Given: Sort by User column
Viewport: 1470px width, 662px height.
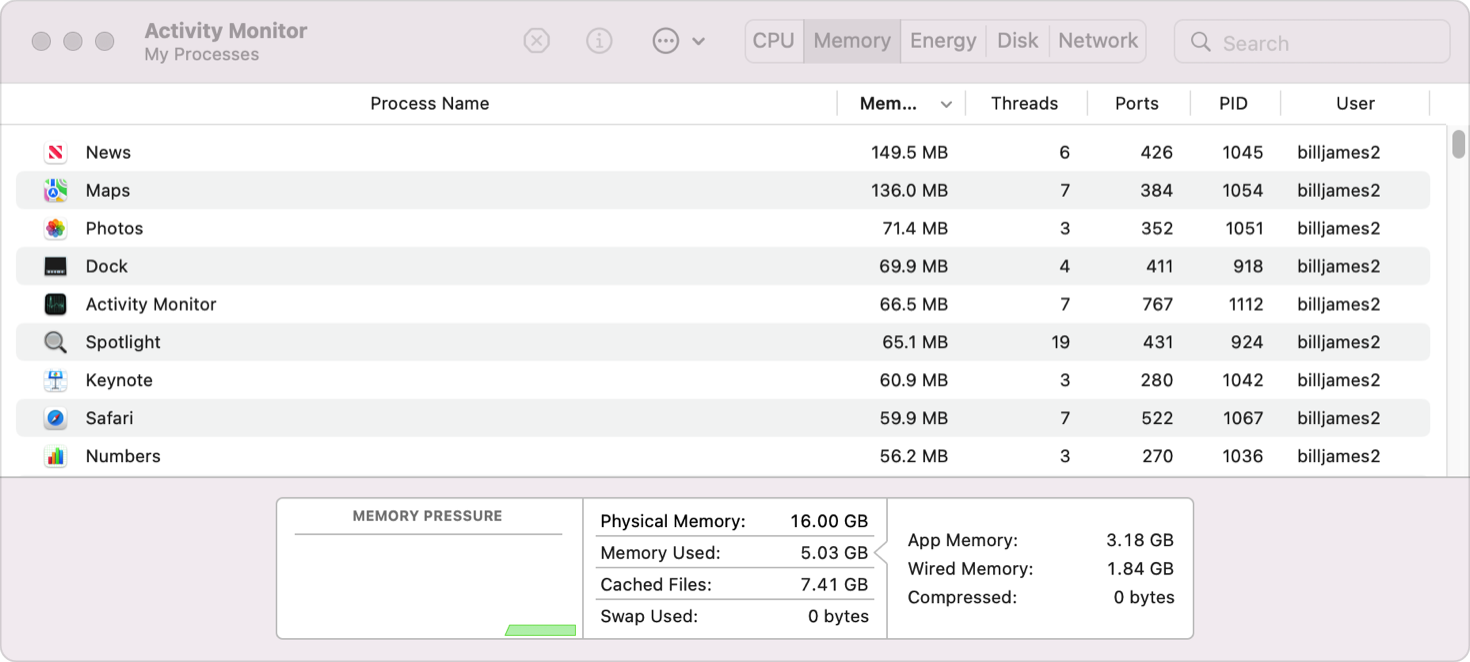Looking at the screenshot, I should pos(1355,103).
